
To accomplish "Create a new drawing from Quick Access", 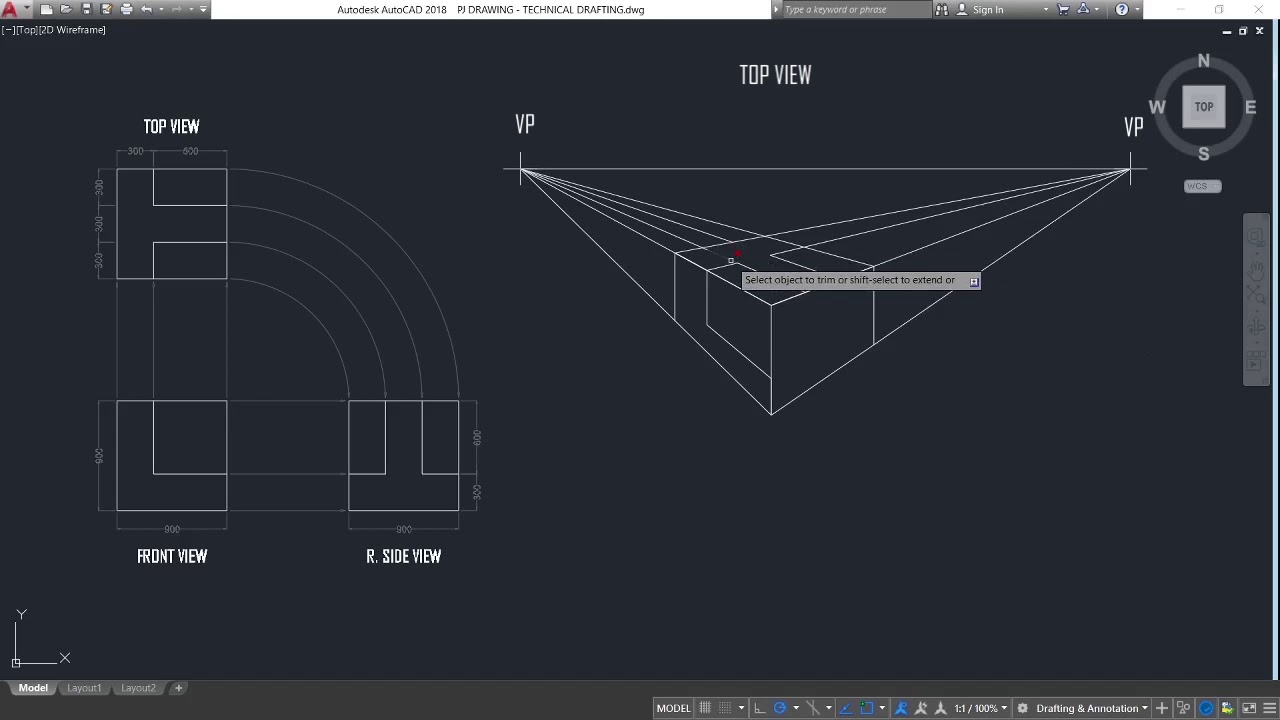I will [x=46, y=9].
